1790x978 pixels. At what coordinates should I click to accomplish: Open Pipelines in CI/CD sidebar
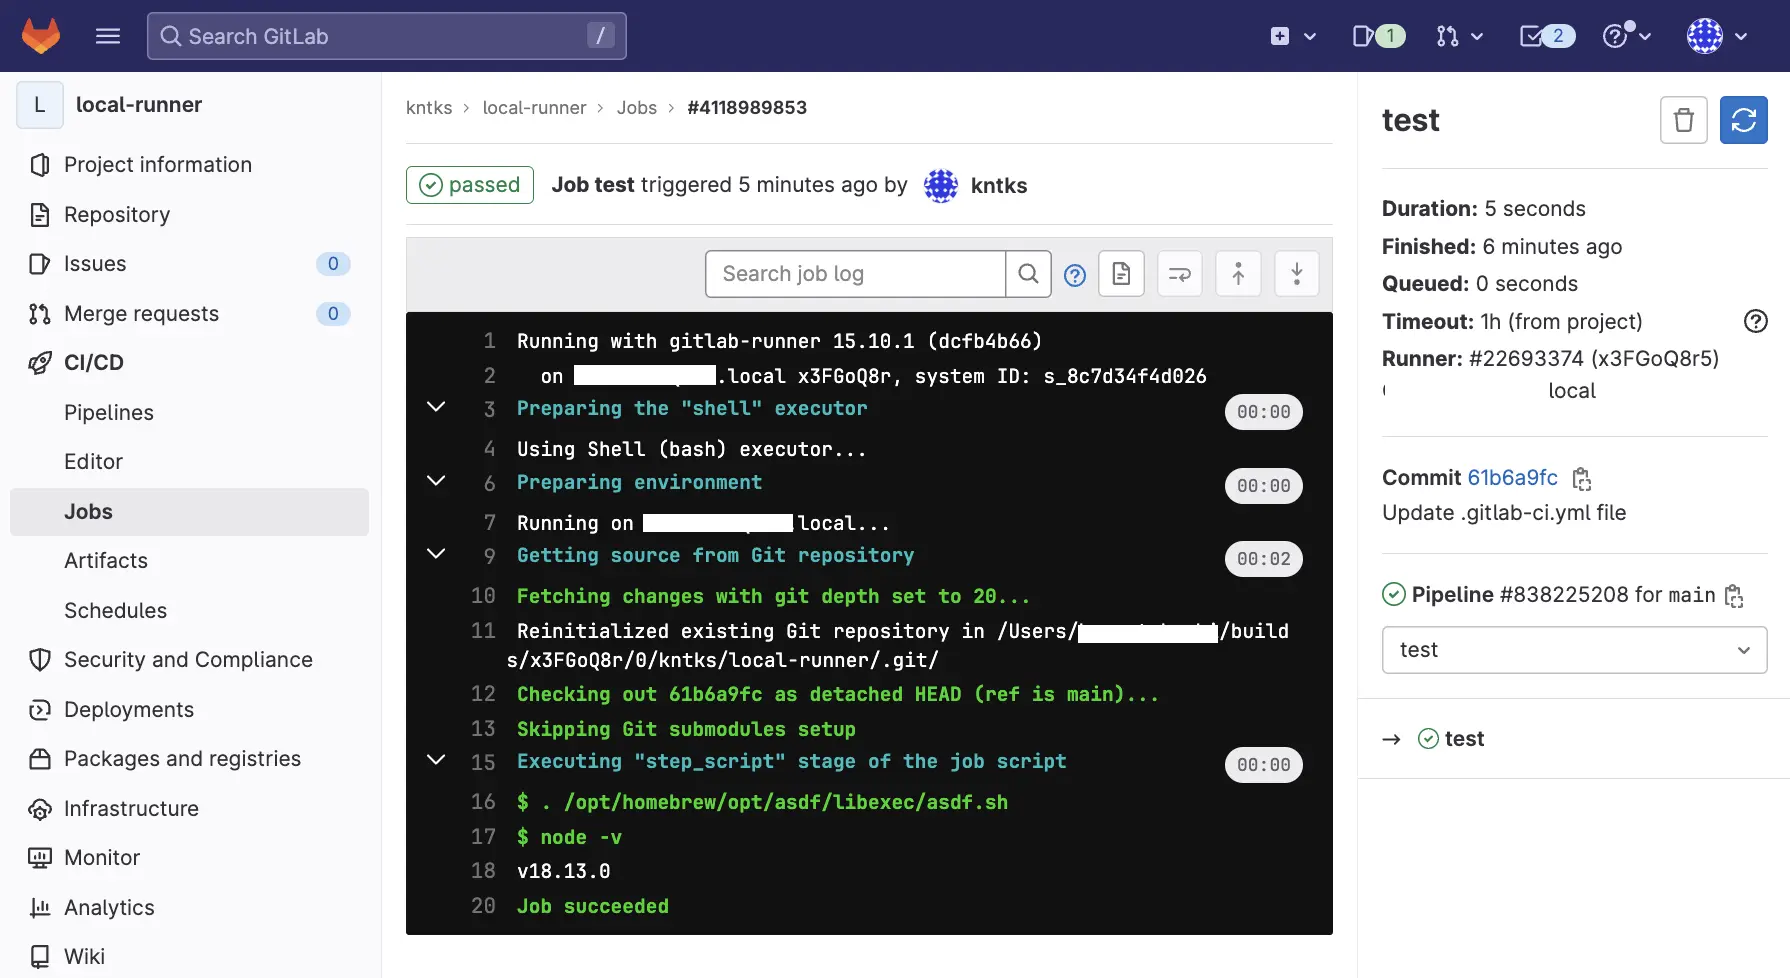click(109, 413)
